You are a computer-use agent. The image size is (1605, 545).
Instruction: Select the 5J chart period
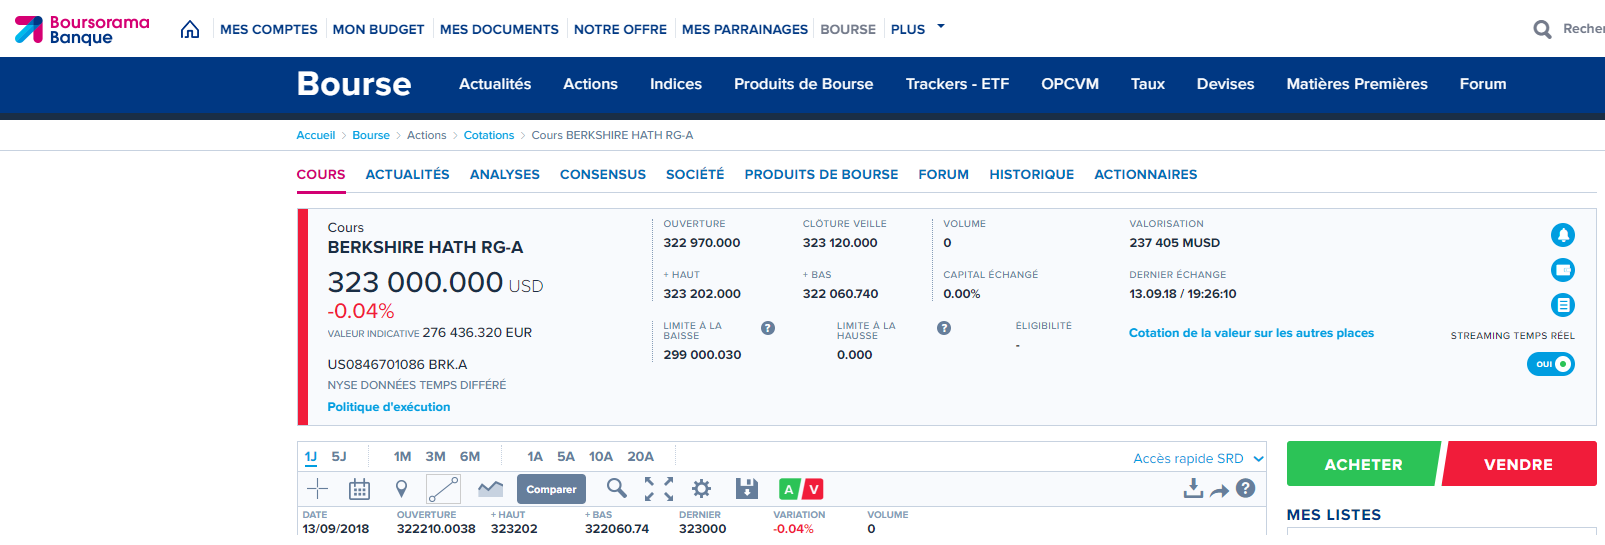339,456
